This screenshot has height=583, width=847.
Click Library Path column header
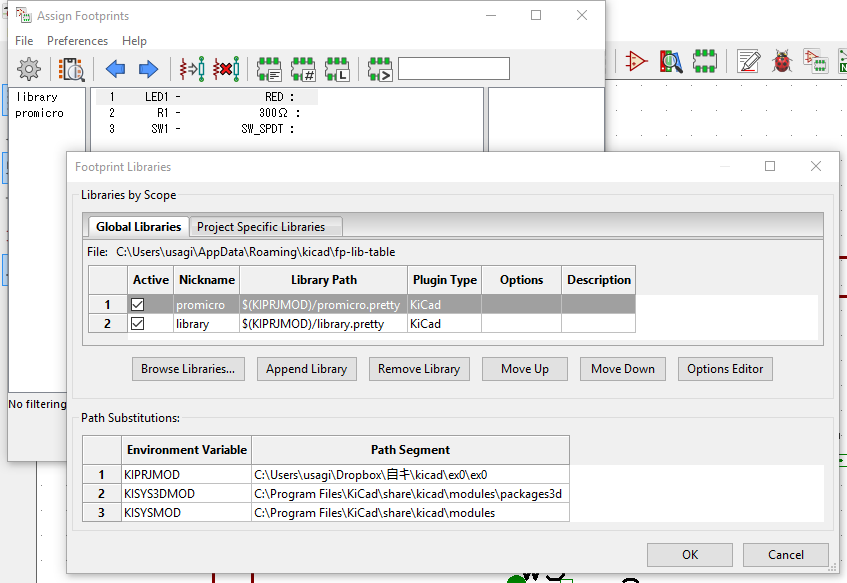[x=323, y=280]
